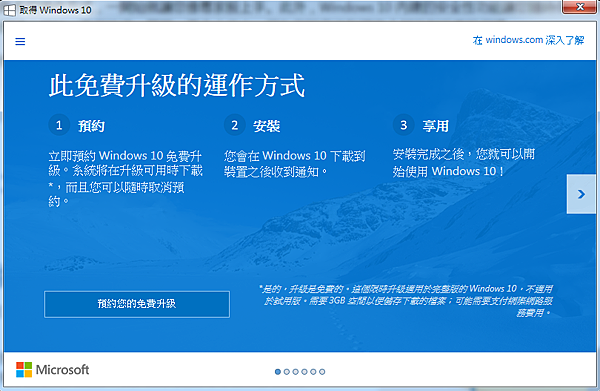Open the hamburger menu

[20, 41]
